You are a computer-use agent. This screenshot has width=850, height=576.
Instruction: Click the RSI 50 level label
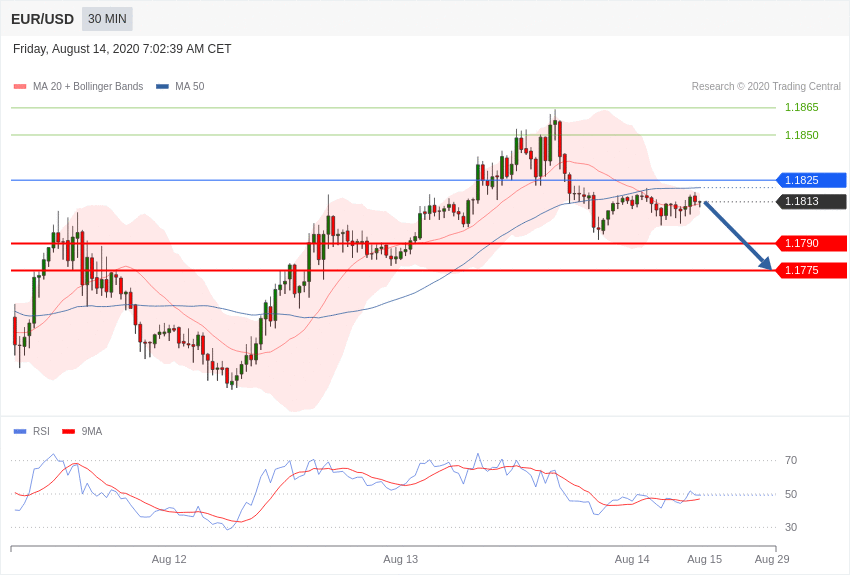coord(791,494)
